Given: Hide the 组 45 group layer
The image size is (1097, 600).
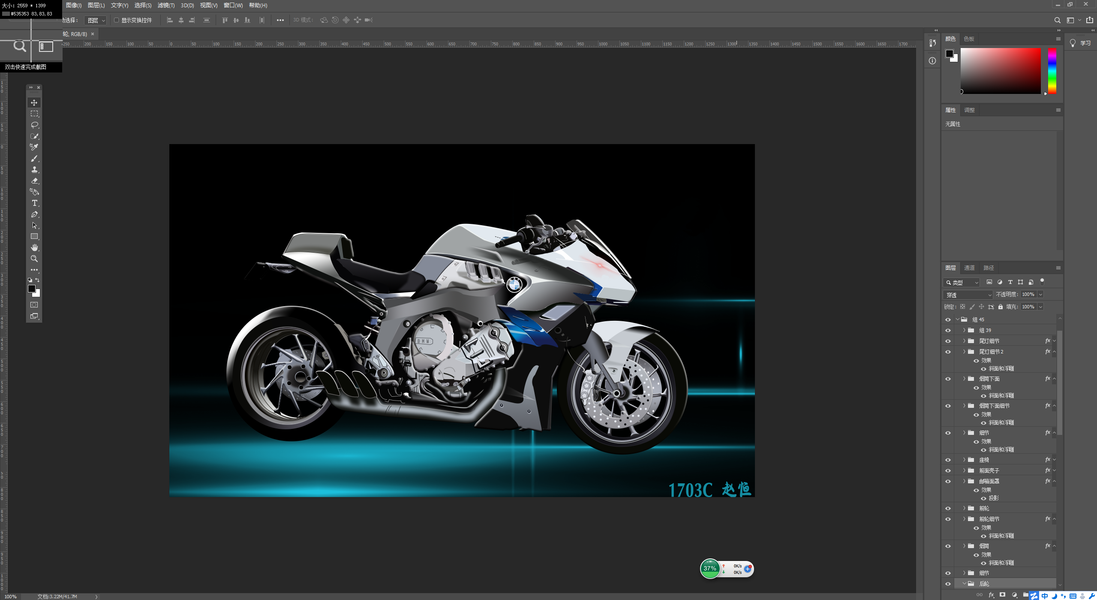Looking at the screenshot, I should coord(948,320).
